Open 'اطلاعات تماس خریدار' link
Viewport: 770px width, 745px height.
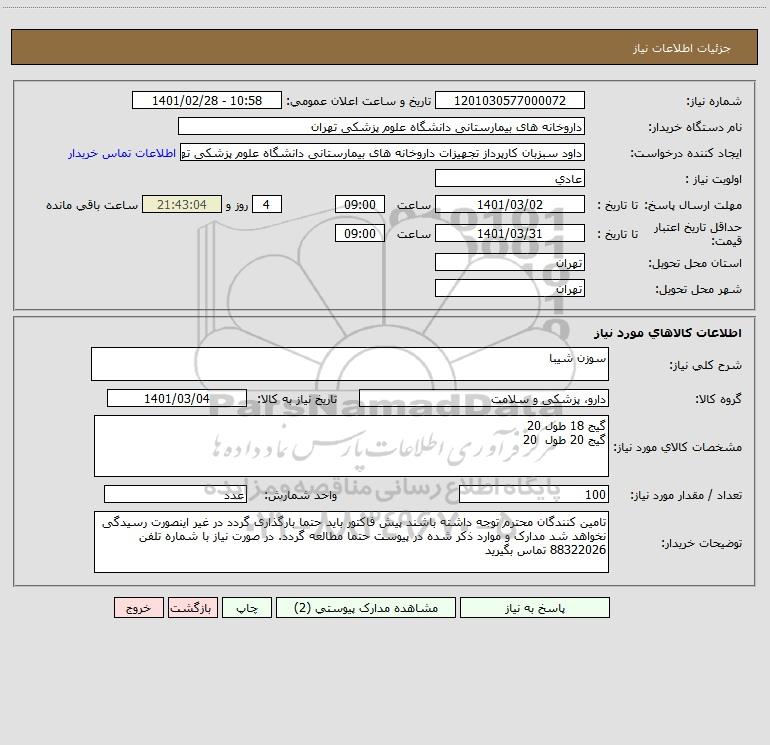click(122, 153)
